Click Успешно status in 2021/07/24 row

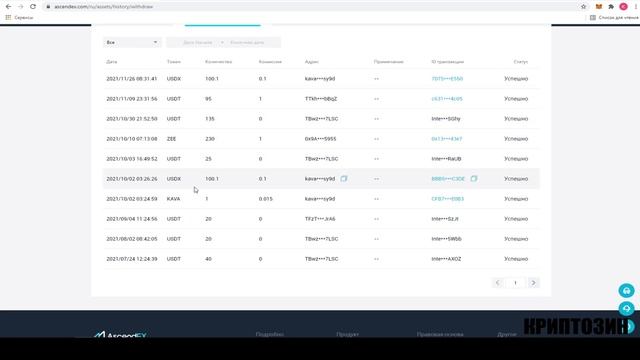[x=516, y=259]
